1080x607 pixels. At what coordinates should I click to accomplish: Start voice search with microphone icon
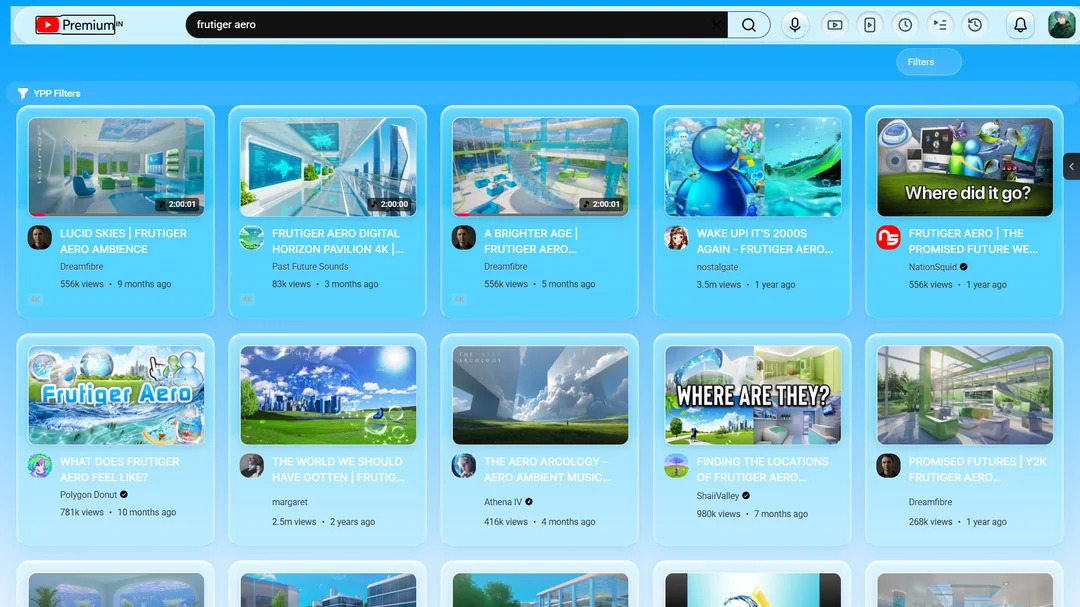click(x=795, y=25)
